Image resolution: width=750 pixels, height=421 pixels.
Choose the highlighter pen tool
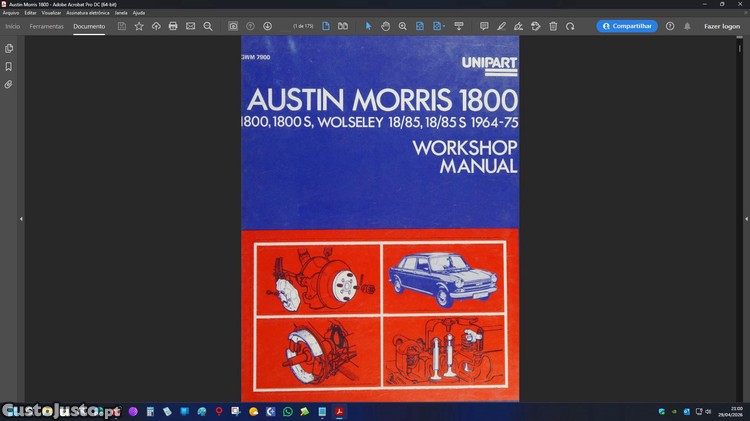501,26
